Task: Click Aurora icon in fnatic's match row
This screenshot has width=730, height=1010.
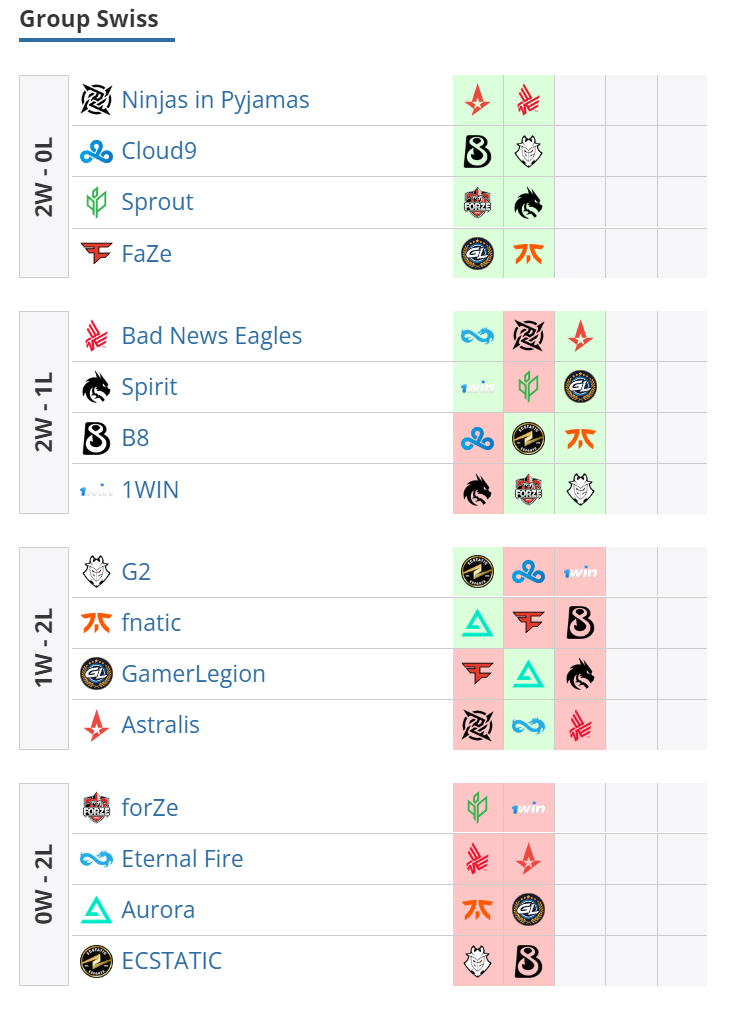Action: [477, 624]
